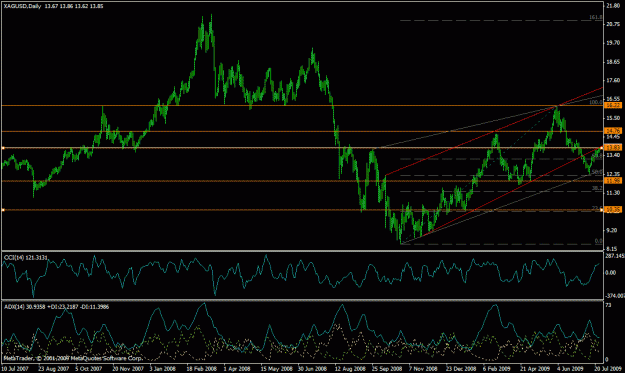This screenshot has height=373, width=625.
Task: Click the 15.50 price scale value
Action: click(x=613, y=118)
